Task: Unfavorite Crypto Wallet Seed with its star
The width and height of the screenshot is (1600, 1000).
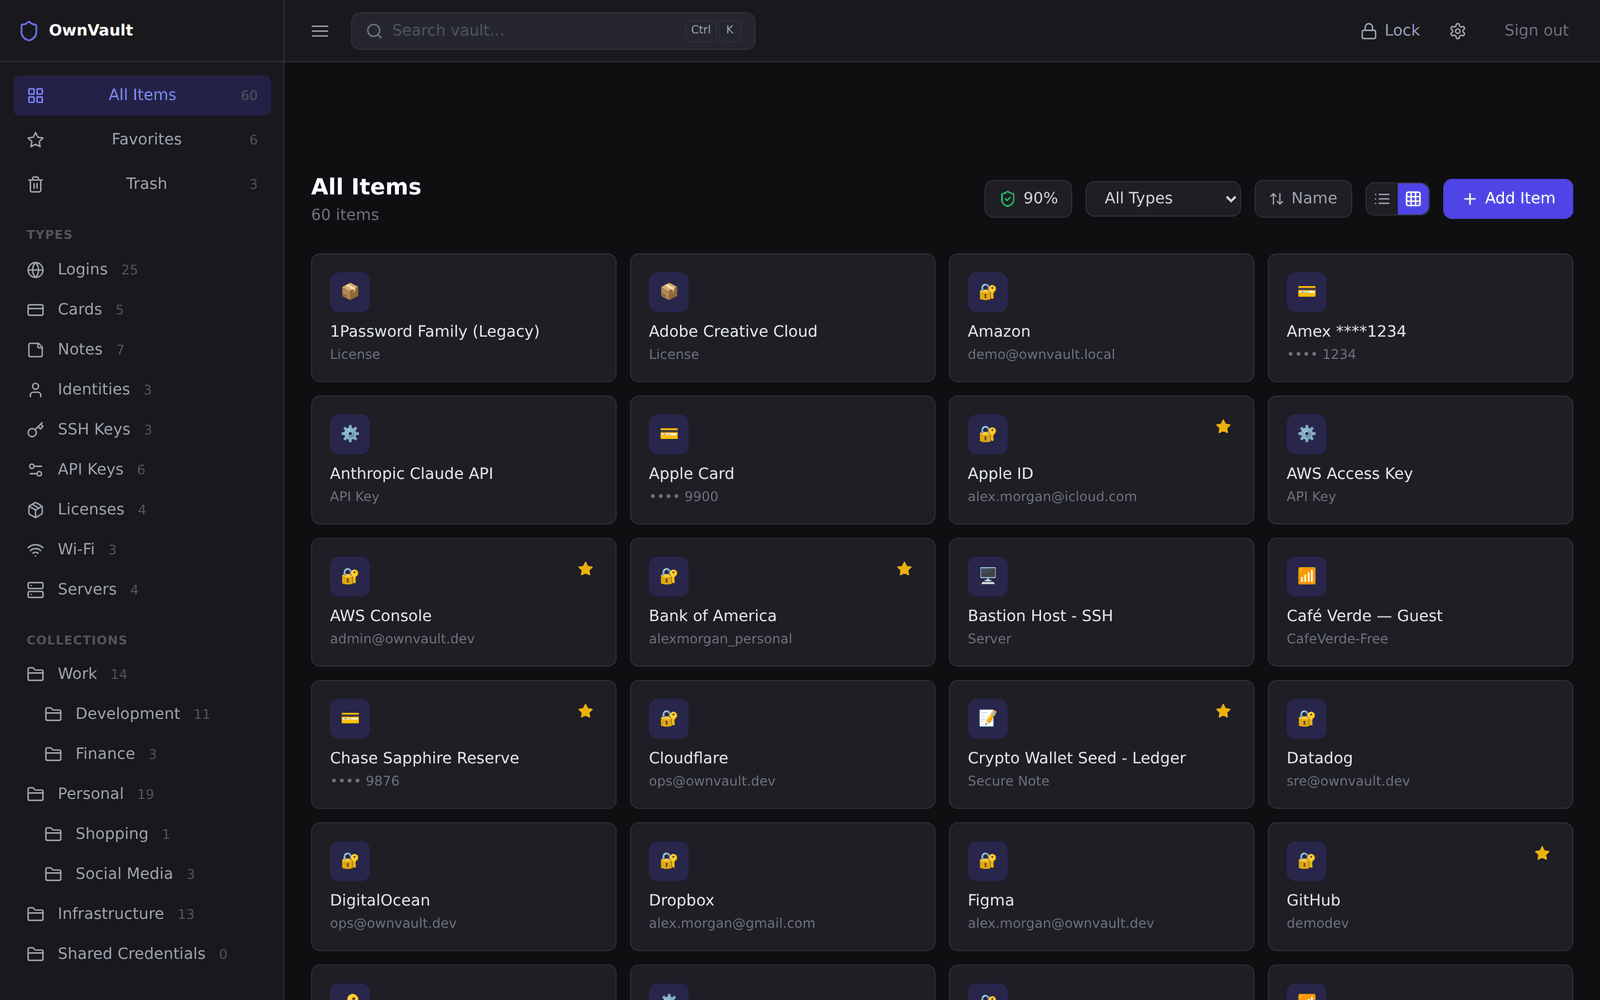Action: (x=1223, y=711)
